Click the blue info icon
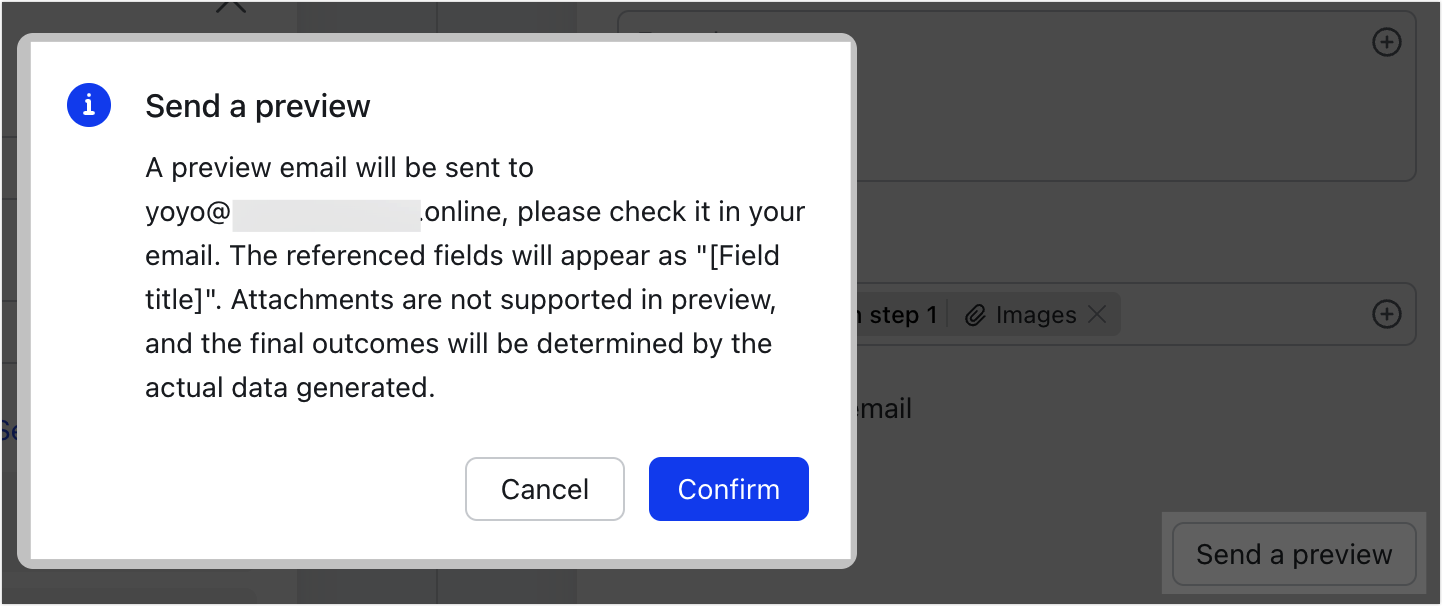 (89, 104)
